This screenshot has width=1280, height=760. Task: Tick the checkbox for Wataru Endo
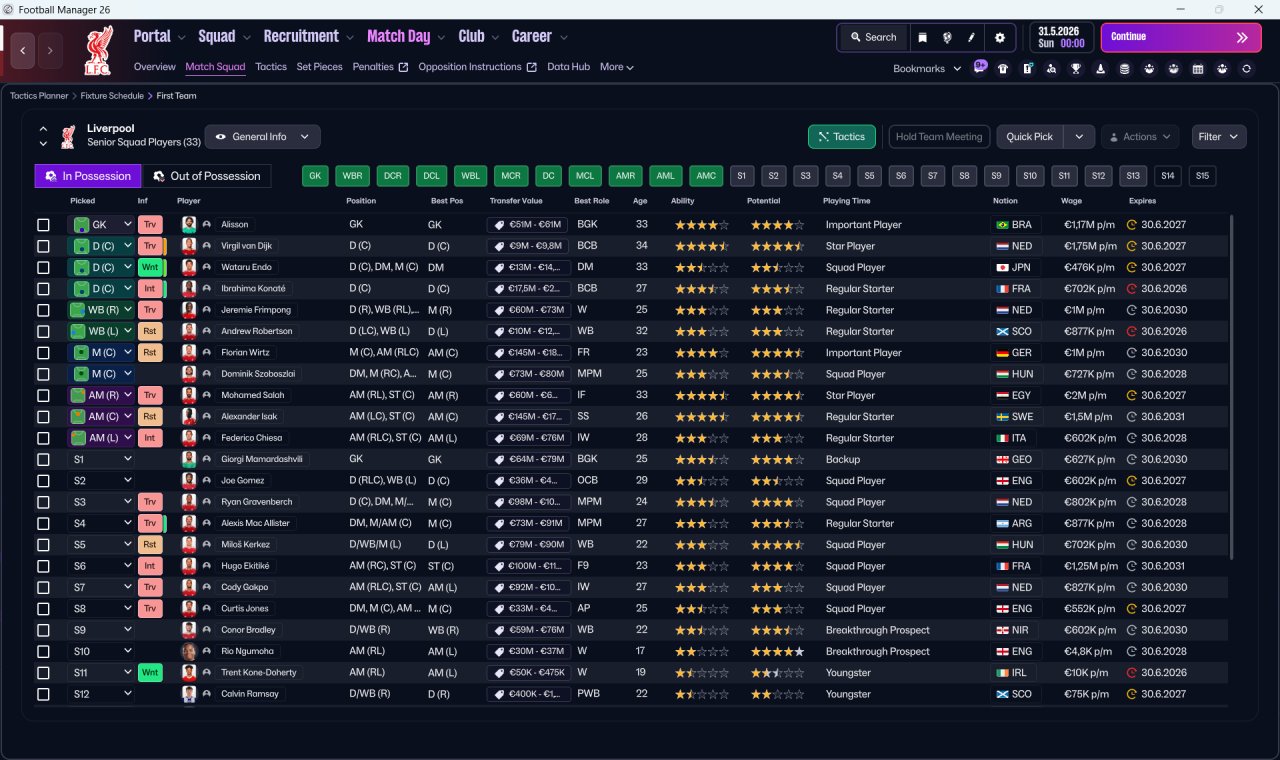pos(43,268)
